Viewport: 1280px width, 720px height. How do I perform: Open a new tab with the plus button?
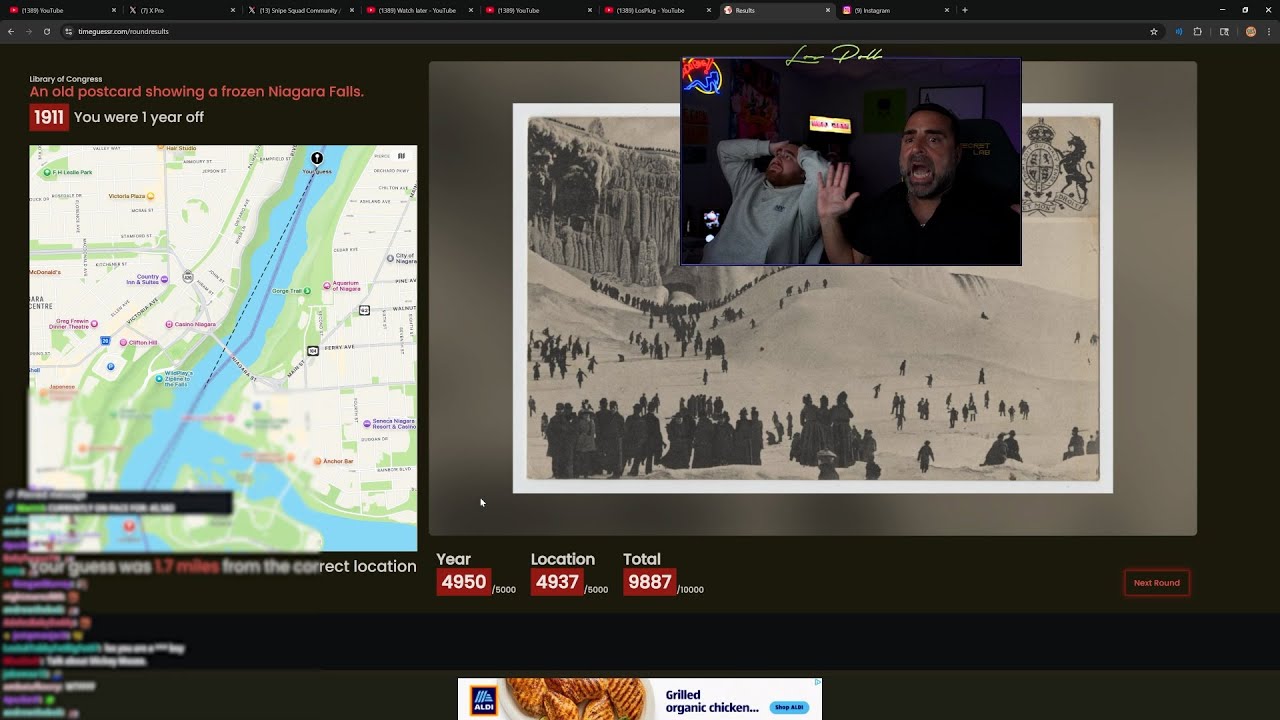(x=964, y=10)
